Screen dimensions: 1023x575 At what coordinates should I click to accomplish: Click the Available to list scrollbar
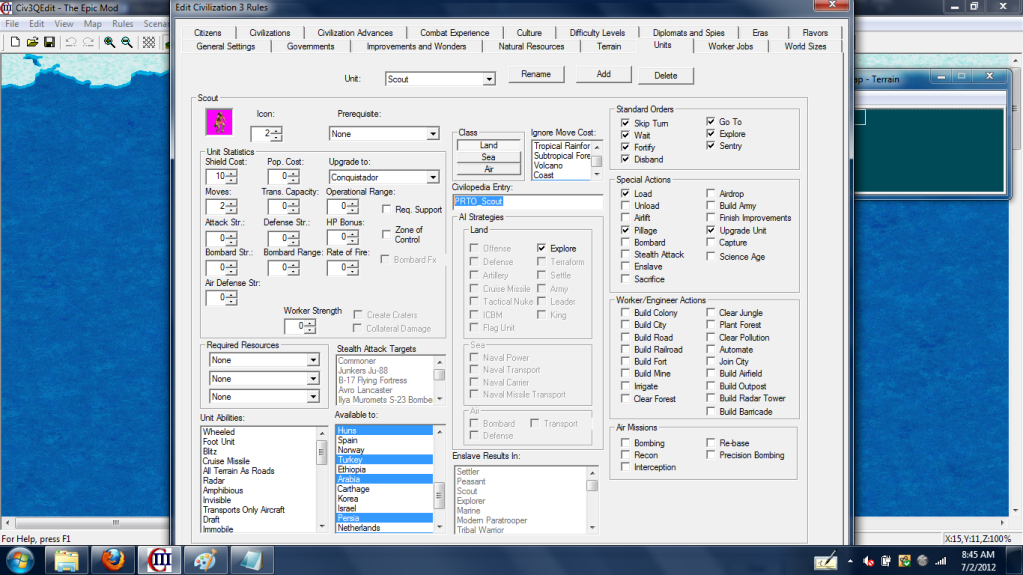click(x=439, y=479)
